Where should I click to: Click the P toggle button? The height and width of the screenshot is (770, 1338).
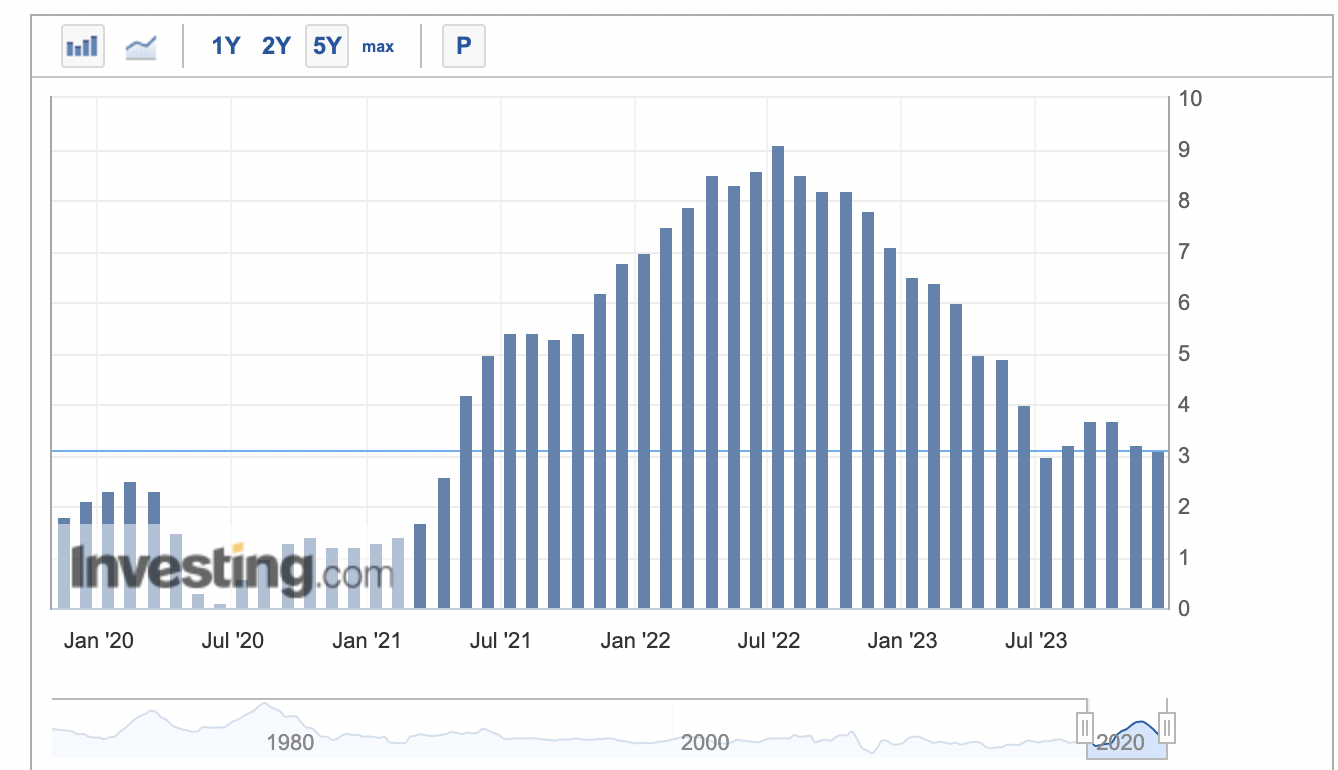464,46
